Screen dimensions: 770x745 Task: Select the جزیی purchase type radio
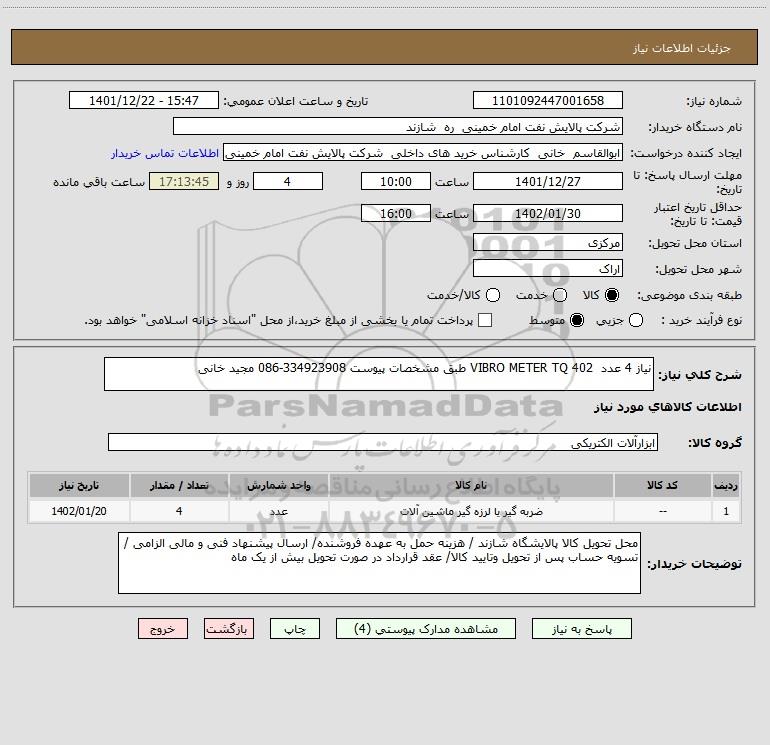(x=635, y=320)
